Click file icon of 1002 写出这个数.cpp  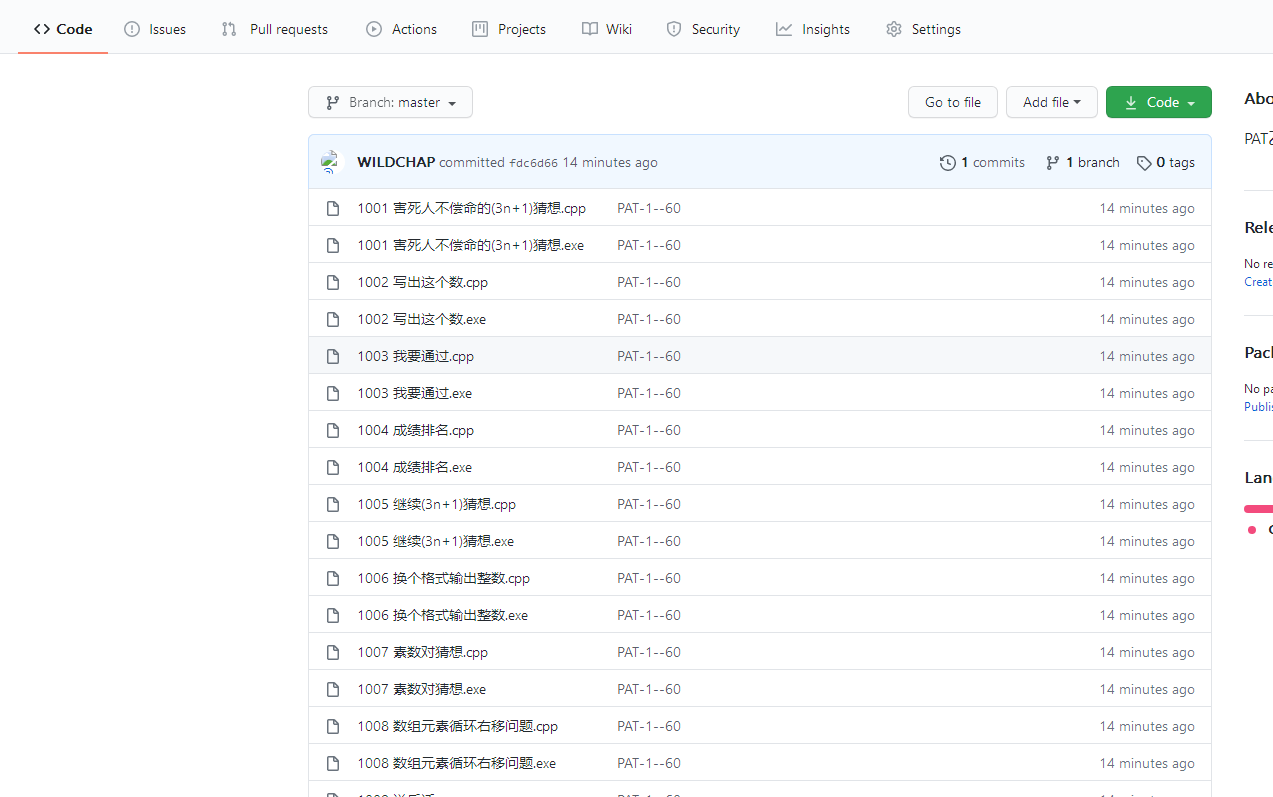point(333,282)
